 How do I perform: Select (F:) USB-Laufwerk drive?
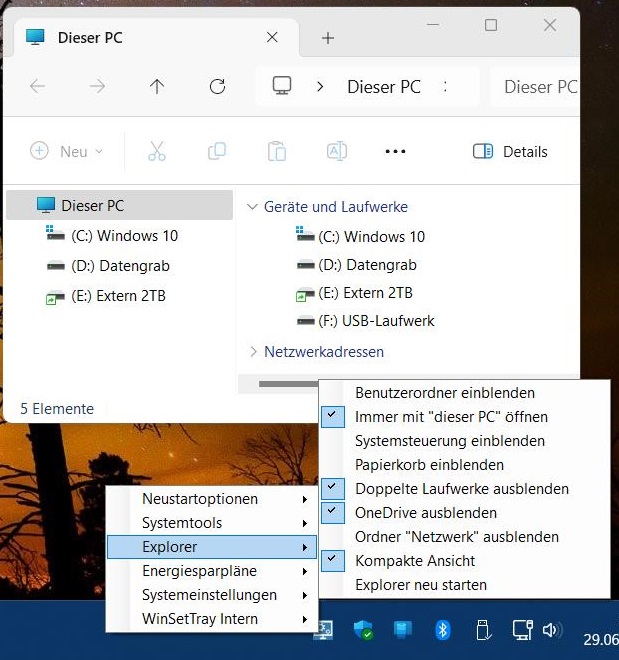coord(365,321)
